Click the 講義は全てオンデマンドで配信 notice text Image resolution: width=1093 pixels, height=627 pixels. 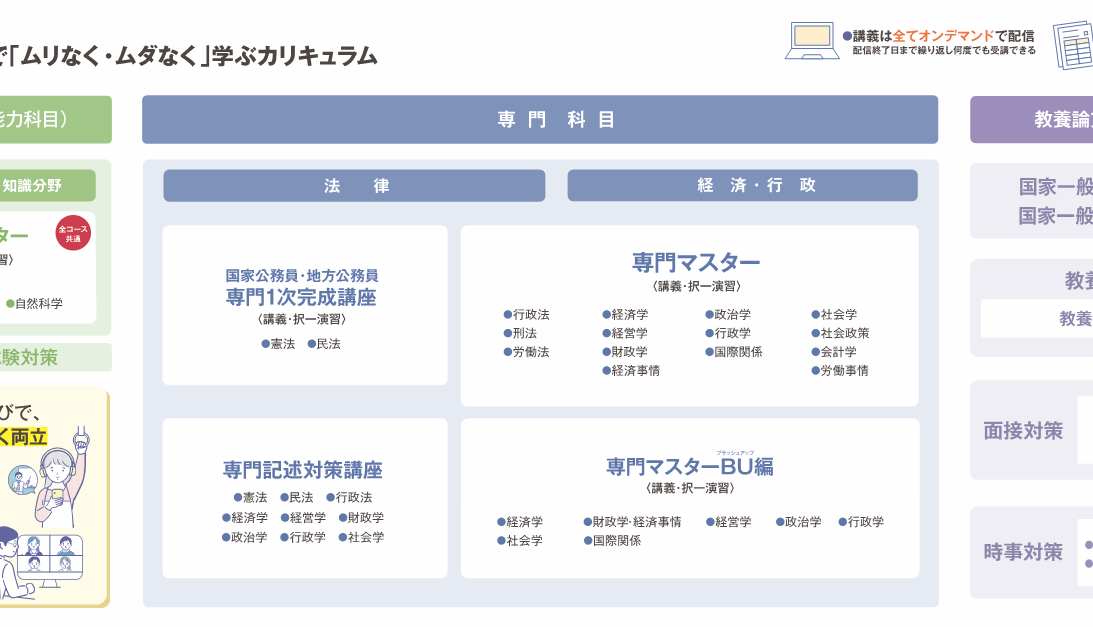coord(938,36)
